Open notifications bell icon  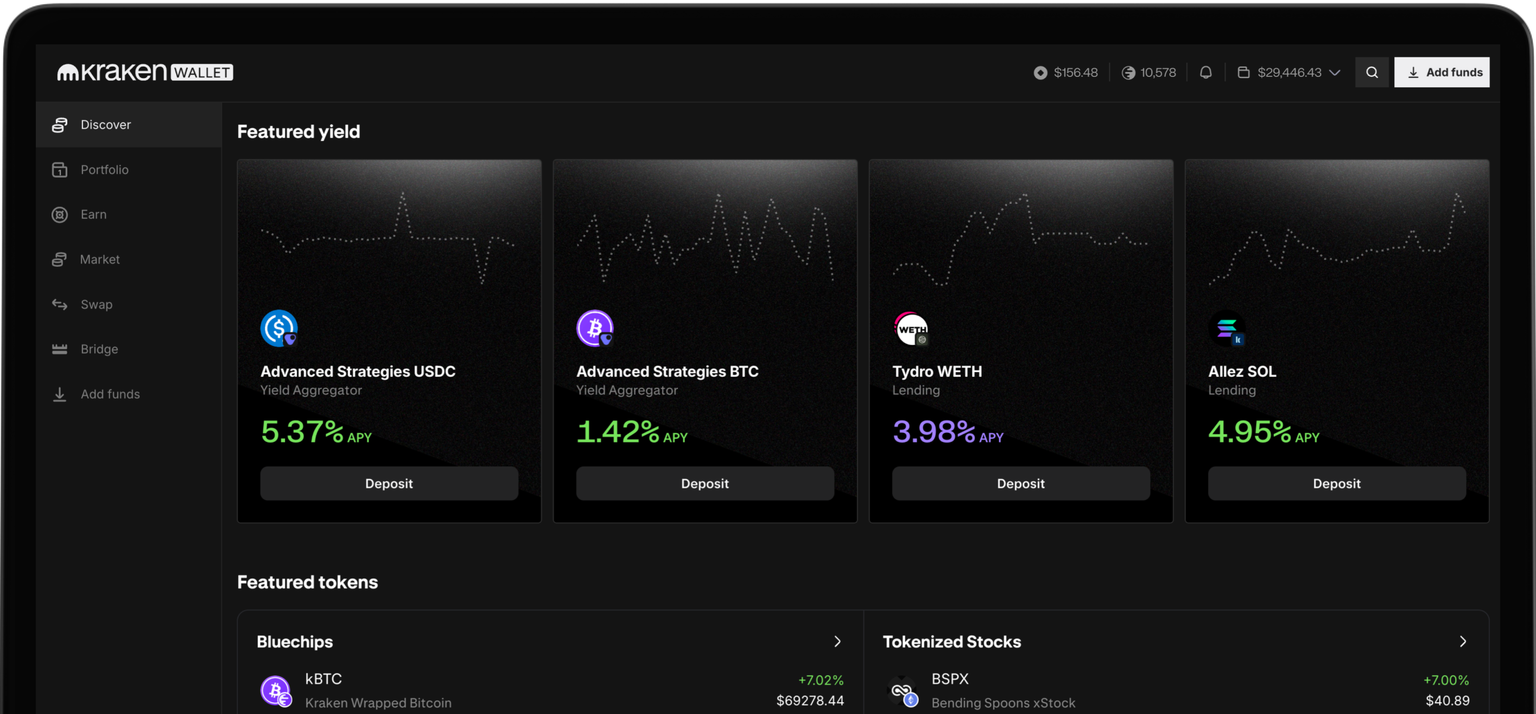pyautogui.click(x=1206, y=72)
